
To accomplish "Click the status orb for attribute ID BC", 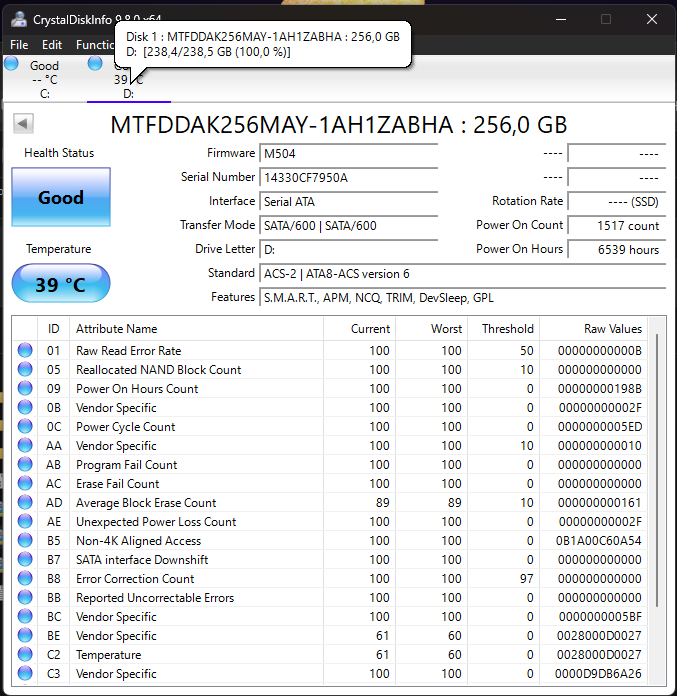I will (x=25, y=617).
